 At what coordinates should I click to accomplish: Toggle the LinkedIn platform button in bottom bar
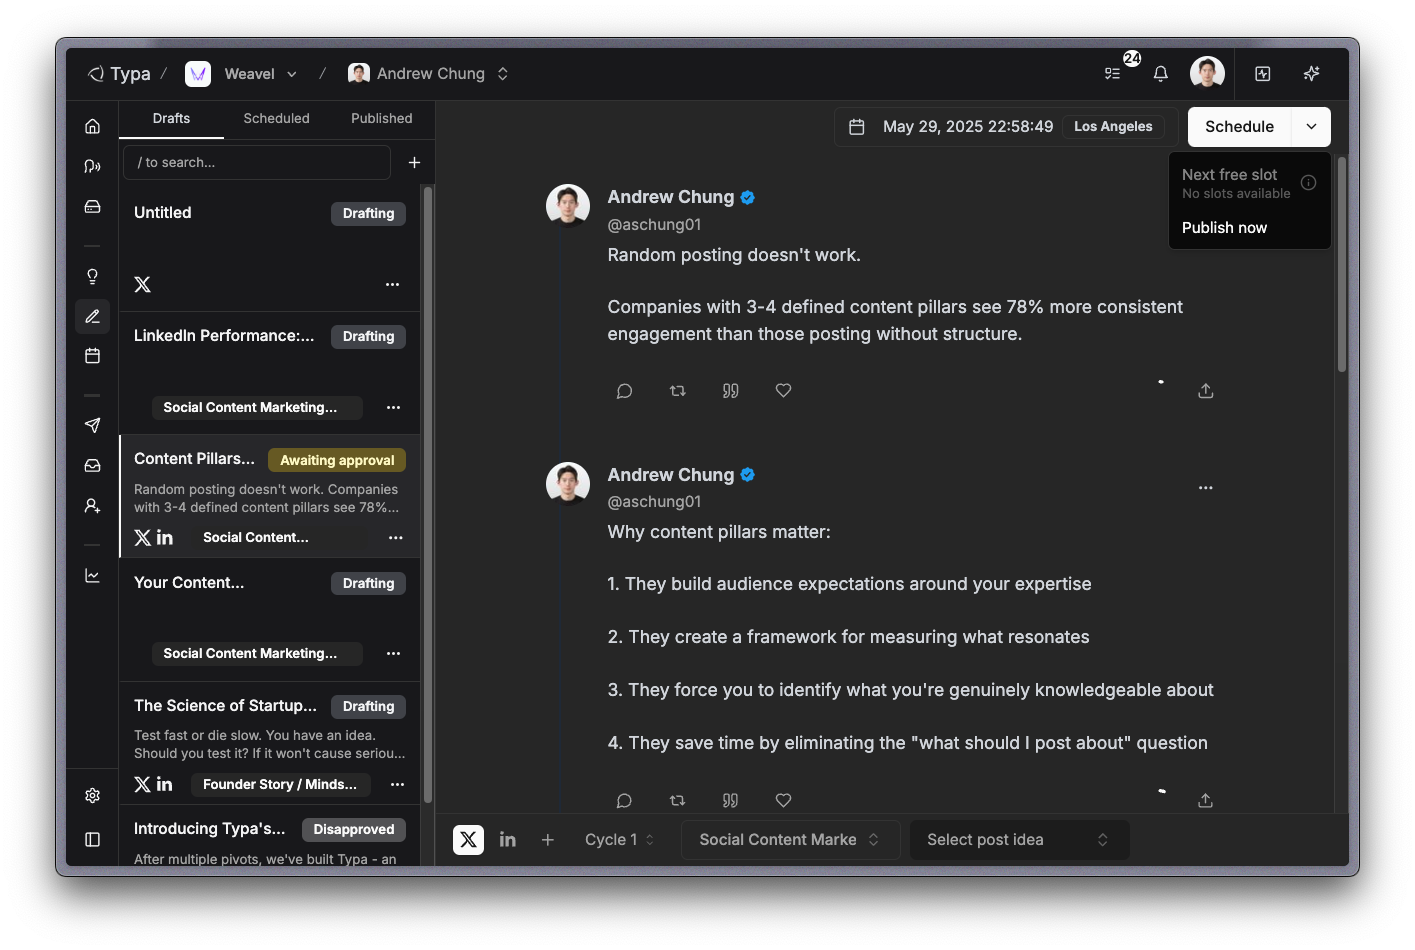tap(508, 840)
